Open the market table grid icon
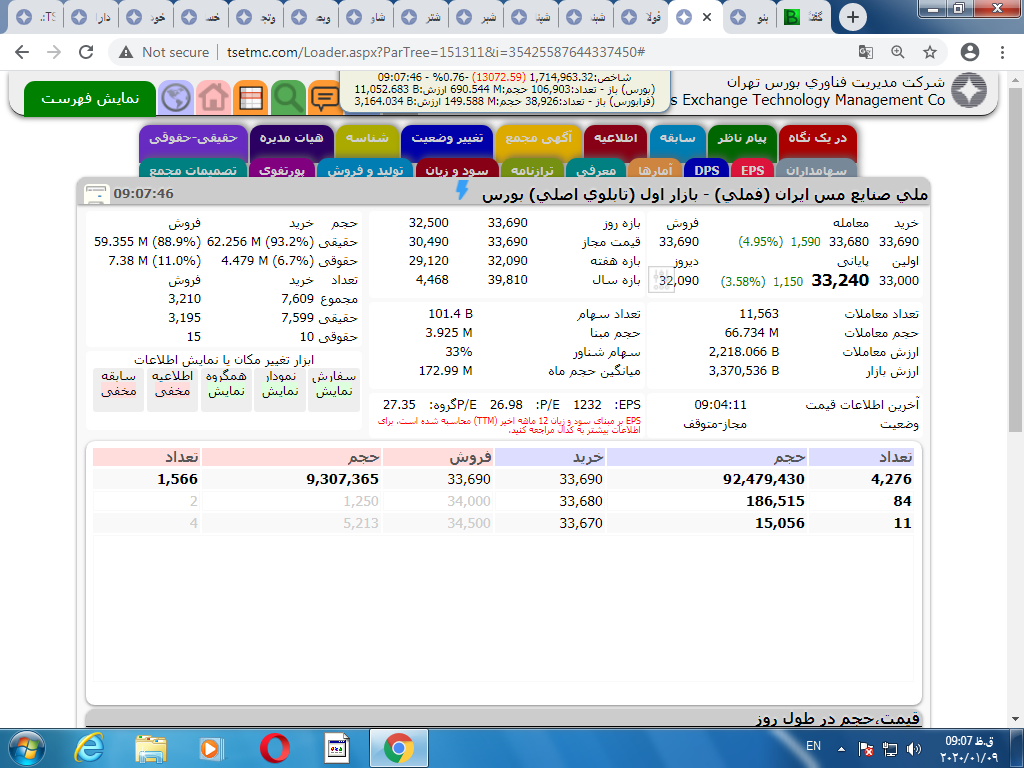Screen dimensions: 1024x768 tap(251, 98)
